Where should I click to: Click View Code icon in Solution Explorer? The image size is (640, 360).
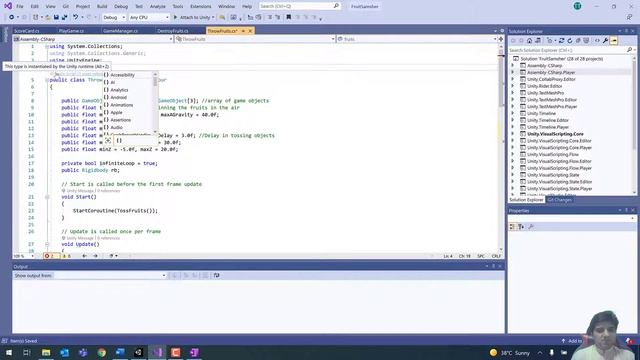pyautogui.click(x=597, y=40)
